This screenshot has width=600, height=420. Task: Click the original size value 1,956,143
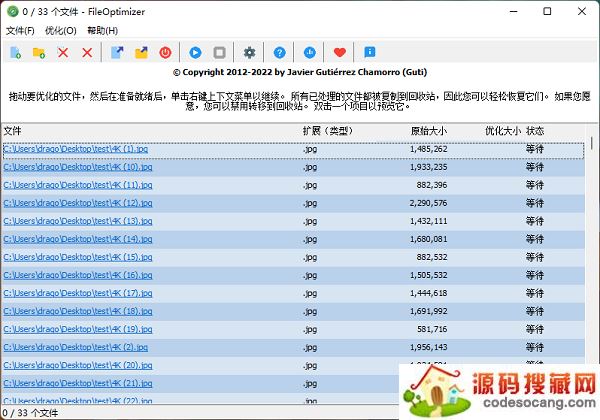[429, 347]
